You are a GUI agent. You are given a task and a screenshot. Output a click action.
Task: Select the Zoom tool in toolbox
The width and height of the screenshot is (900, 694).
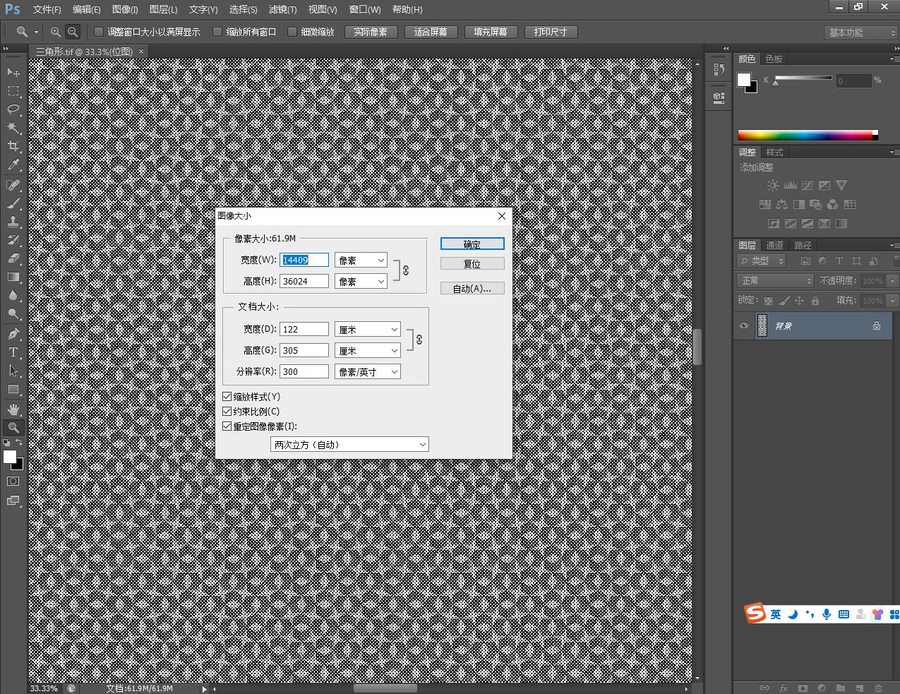pos(13,427)
